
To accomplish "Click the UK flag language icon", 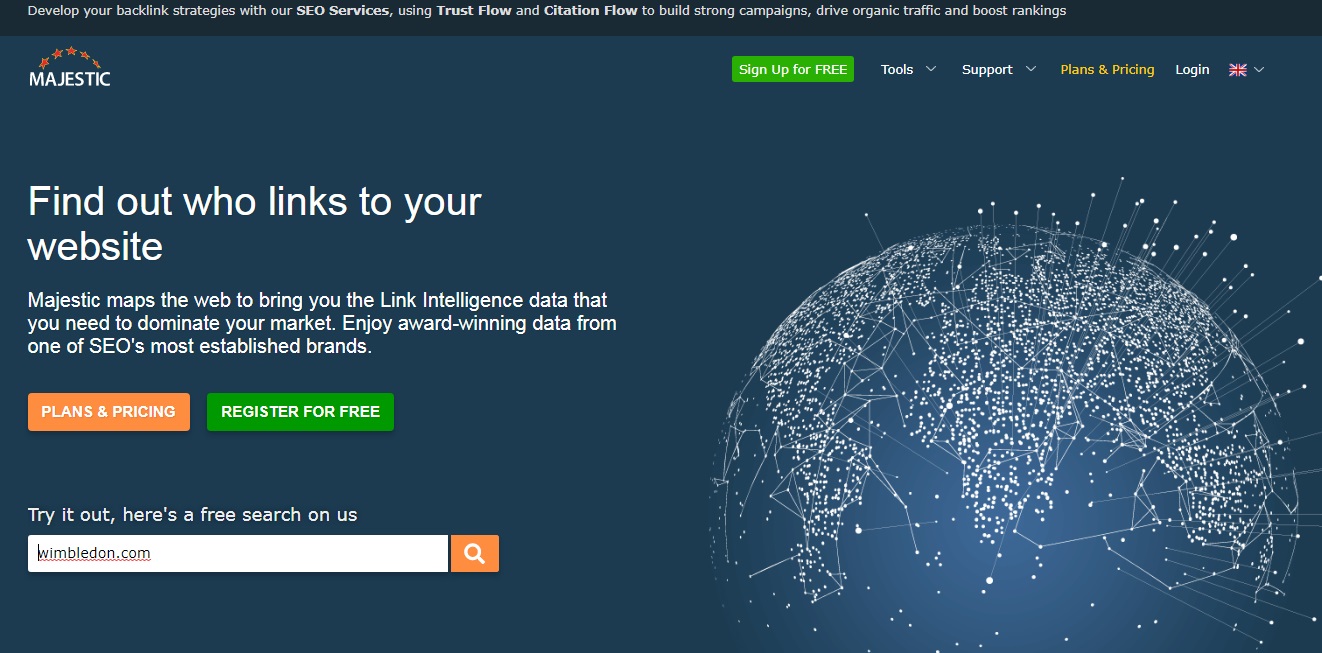I will (x=1238, y=70).
